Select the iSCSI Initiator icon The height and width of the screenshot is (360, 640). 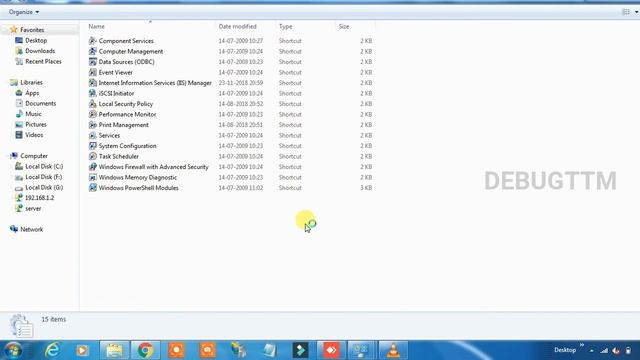coord(93,93)
